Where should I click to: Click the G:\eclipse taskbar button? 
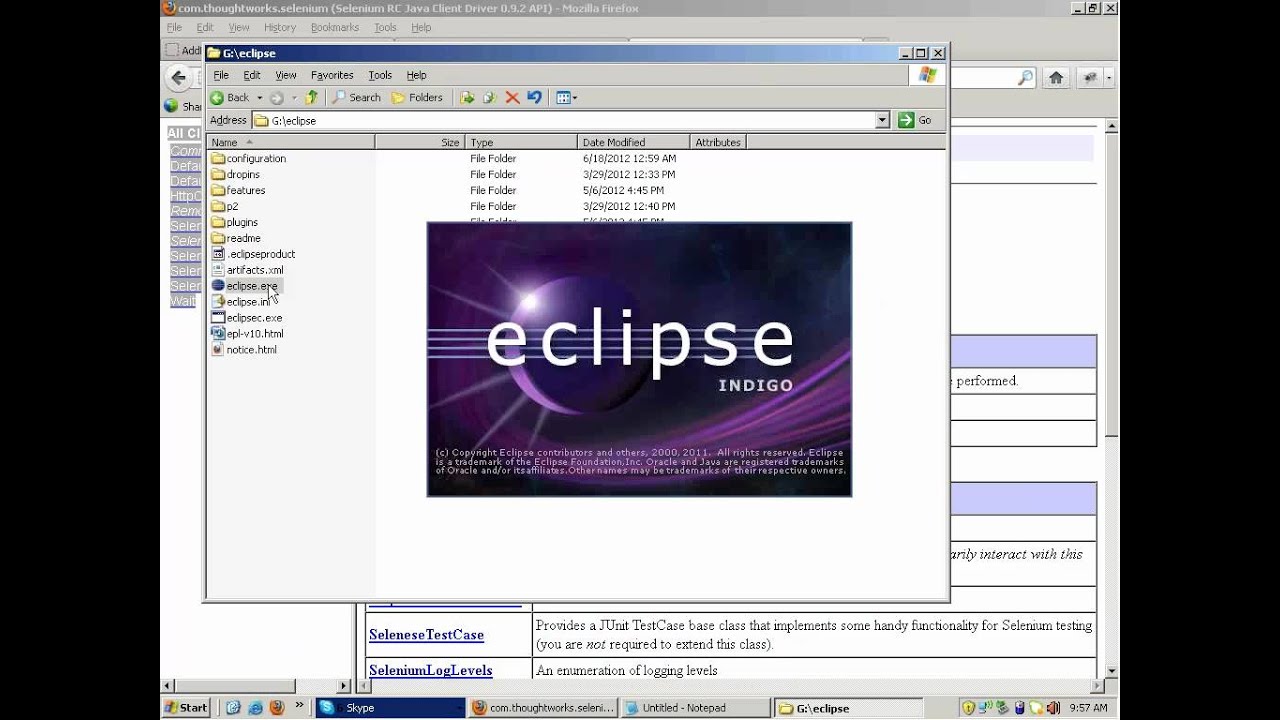tap(848, 708)
